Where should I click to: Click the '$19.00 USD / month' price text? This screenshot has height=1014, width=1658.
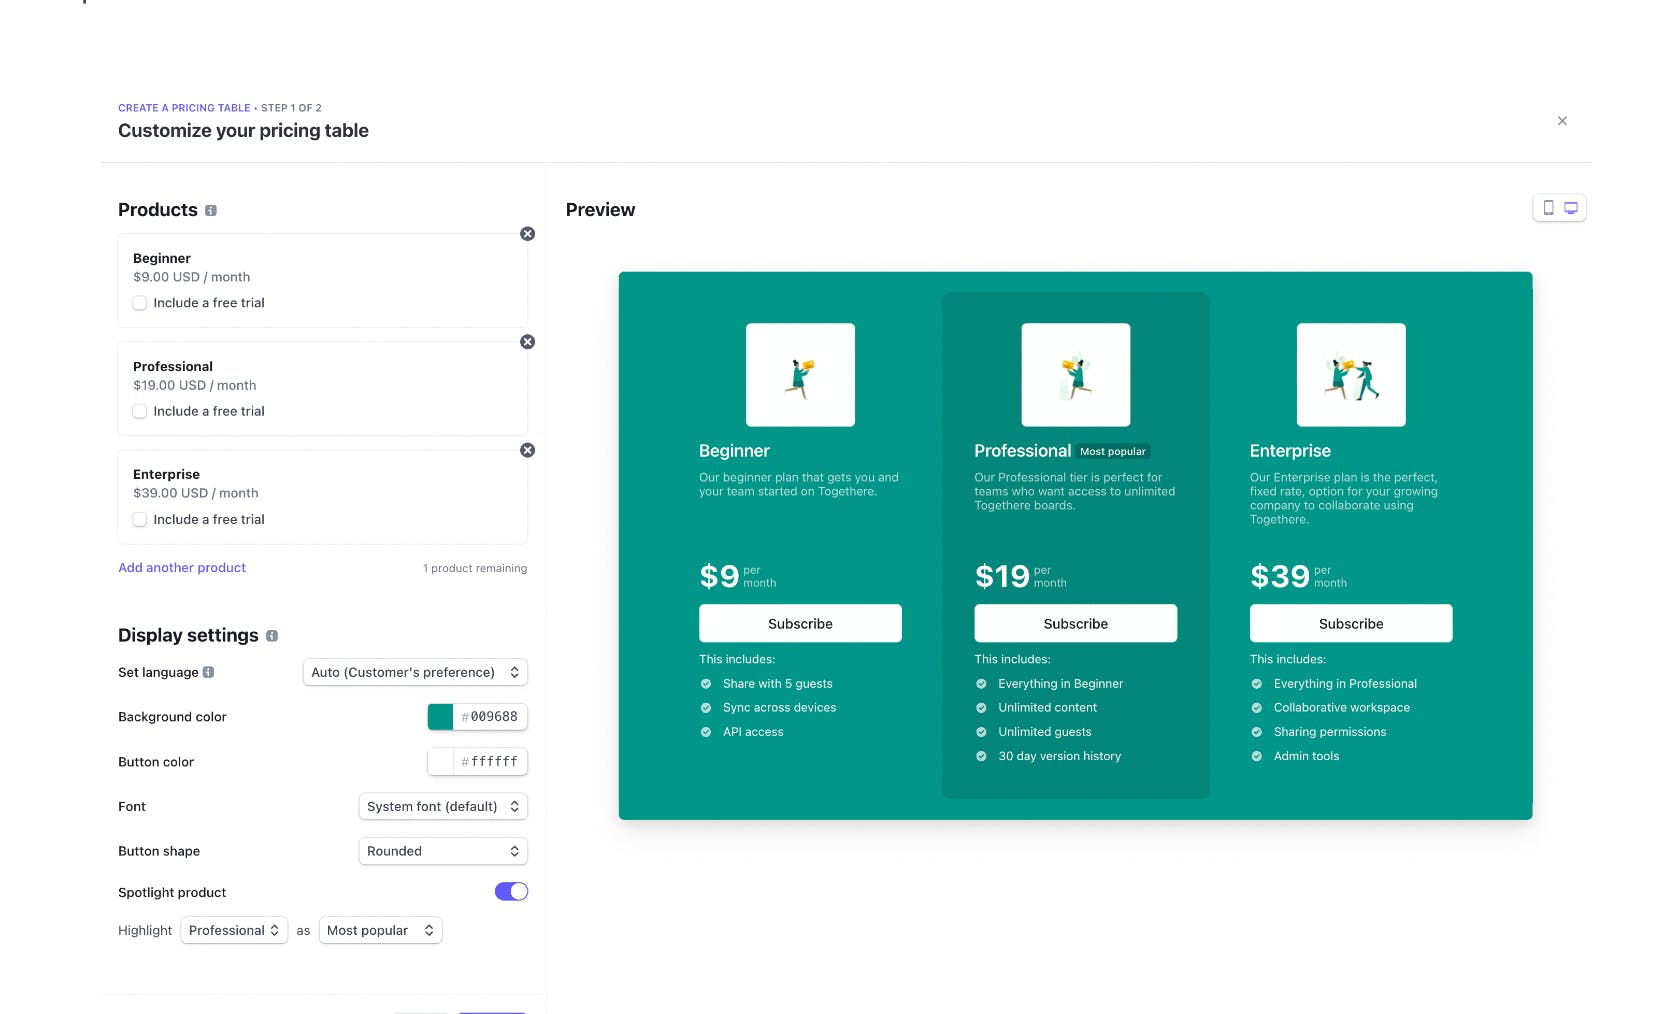(x=195, y=385)
